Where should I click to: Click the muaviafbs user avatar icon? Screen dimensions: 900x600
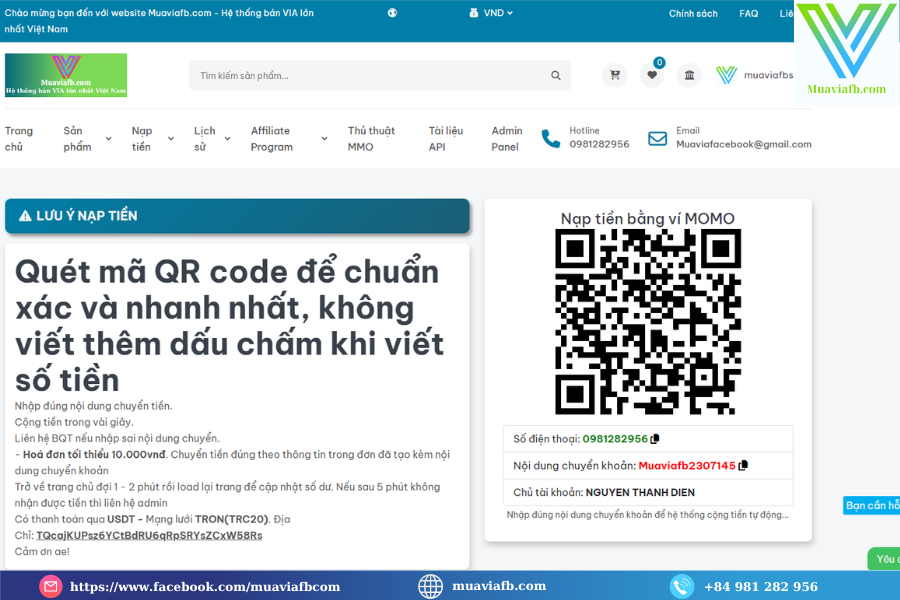coord(726,75)
